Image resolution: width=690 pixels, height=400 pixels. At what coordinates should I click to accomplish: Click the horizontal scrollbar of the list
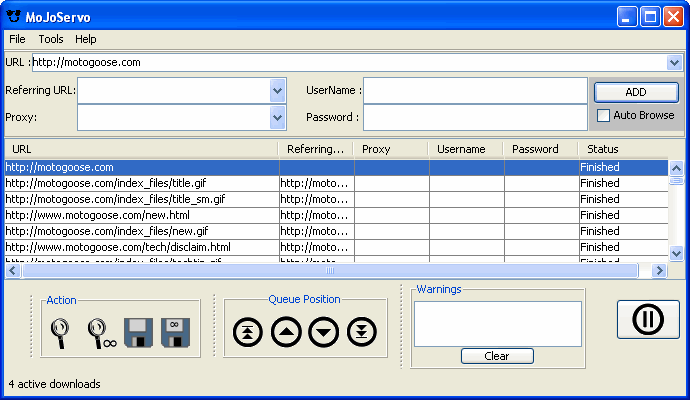330,271
